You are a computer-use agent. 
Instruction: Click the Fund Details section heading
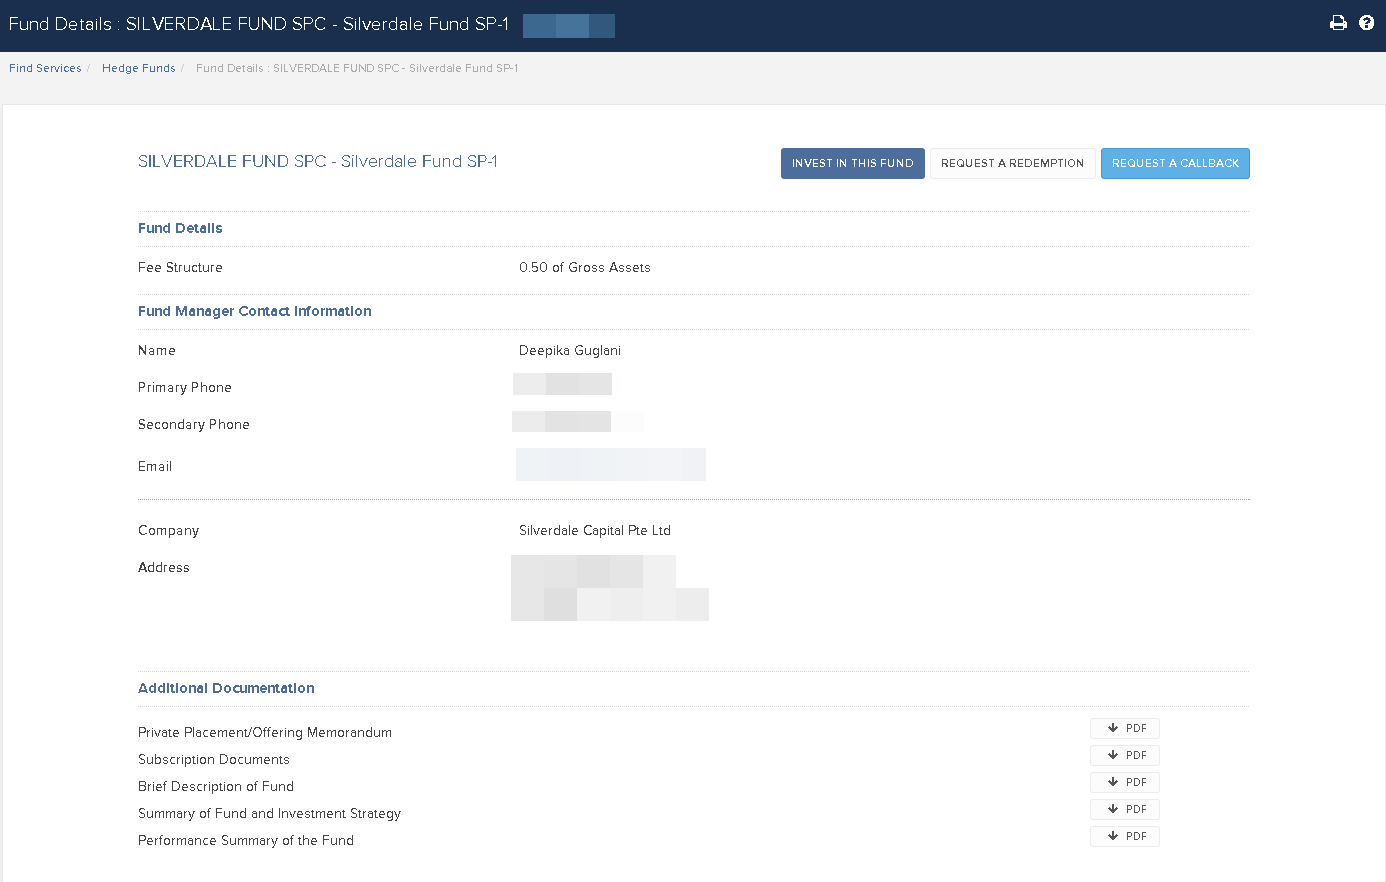click(x=180, y=228)
